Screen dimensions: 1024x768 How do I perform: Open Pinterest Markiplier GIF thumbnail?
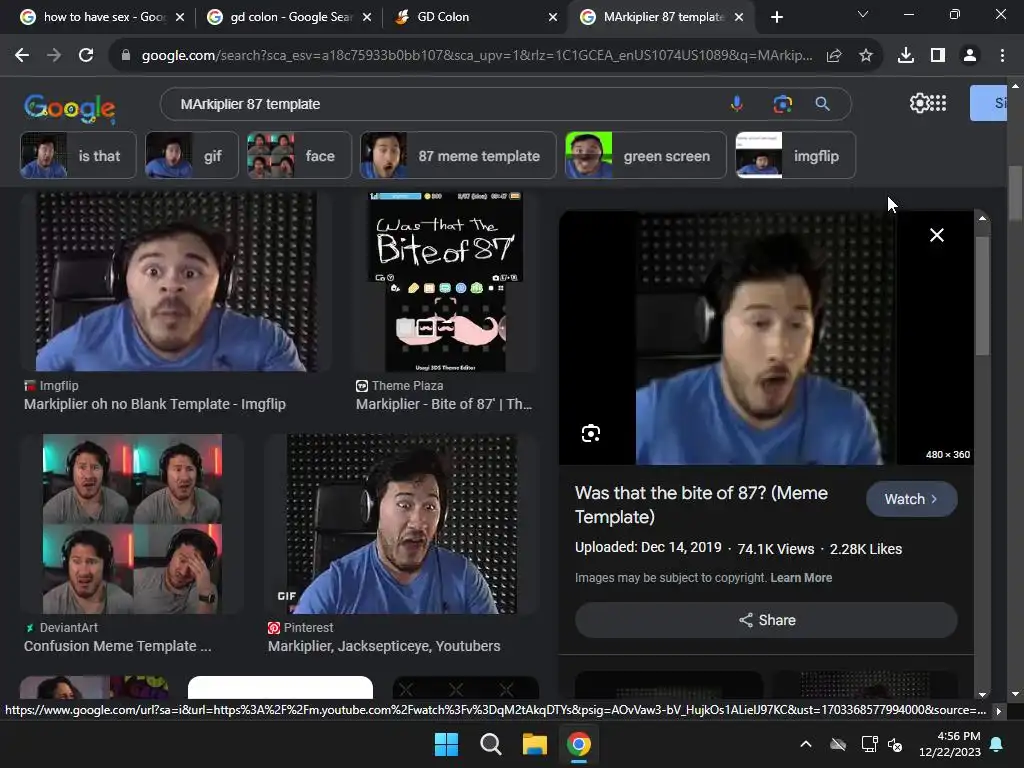402,524
